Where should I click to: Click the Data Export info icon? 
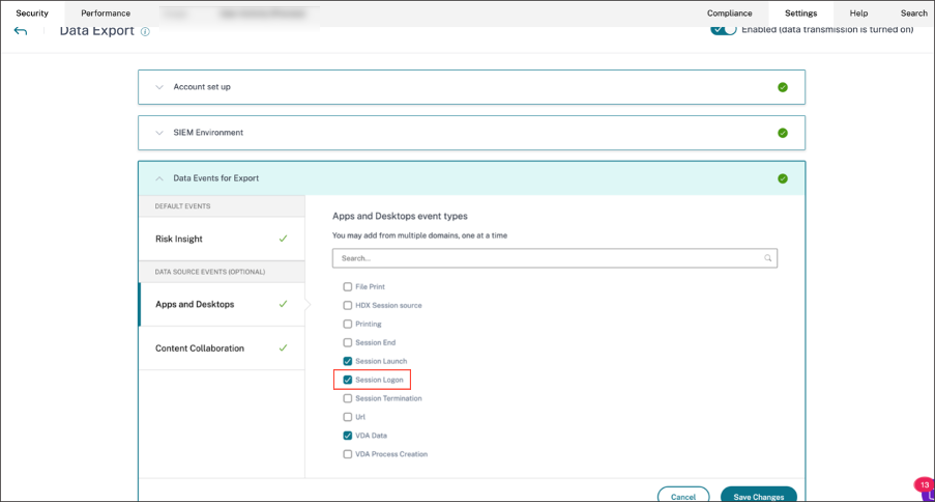145,32
